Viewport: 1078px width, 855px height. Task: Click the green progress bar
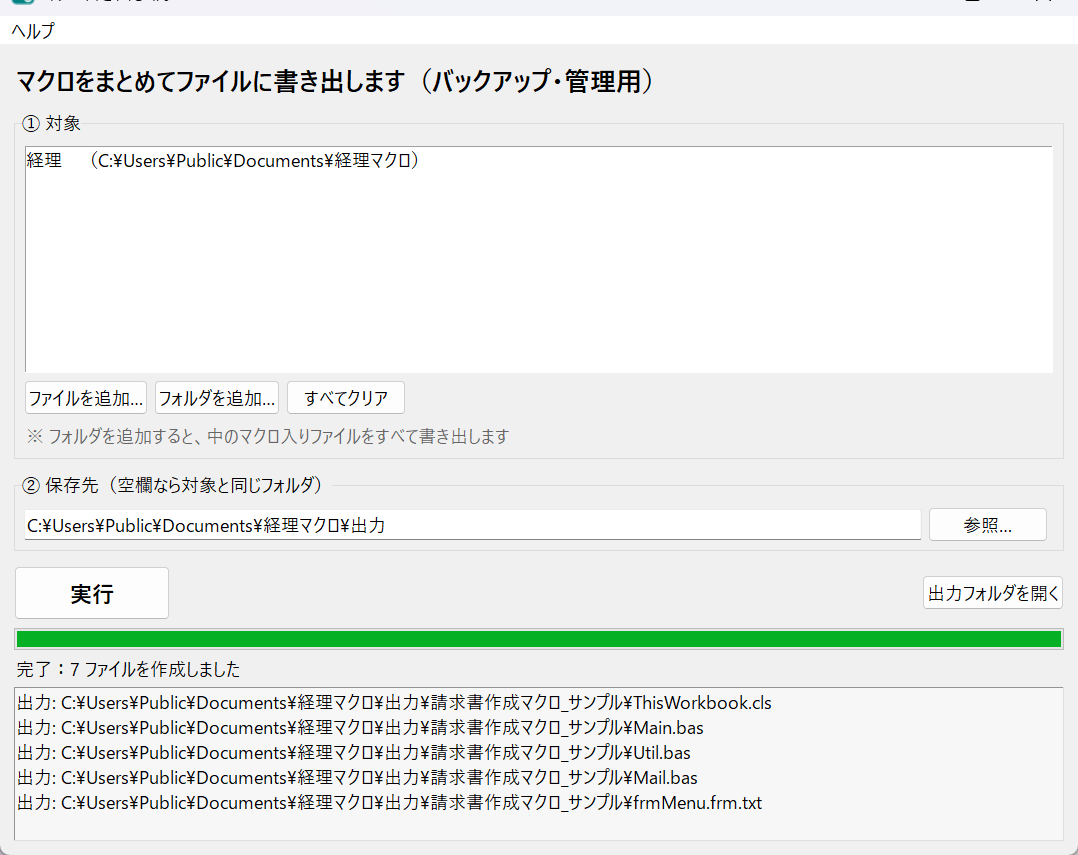coord(539,639)
